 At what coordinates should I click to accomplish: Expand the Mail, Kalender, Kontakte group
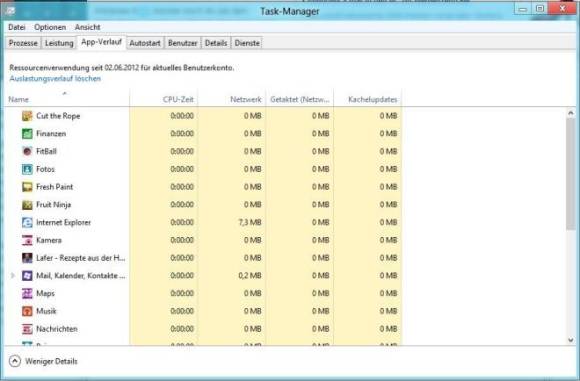13,276
